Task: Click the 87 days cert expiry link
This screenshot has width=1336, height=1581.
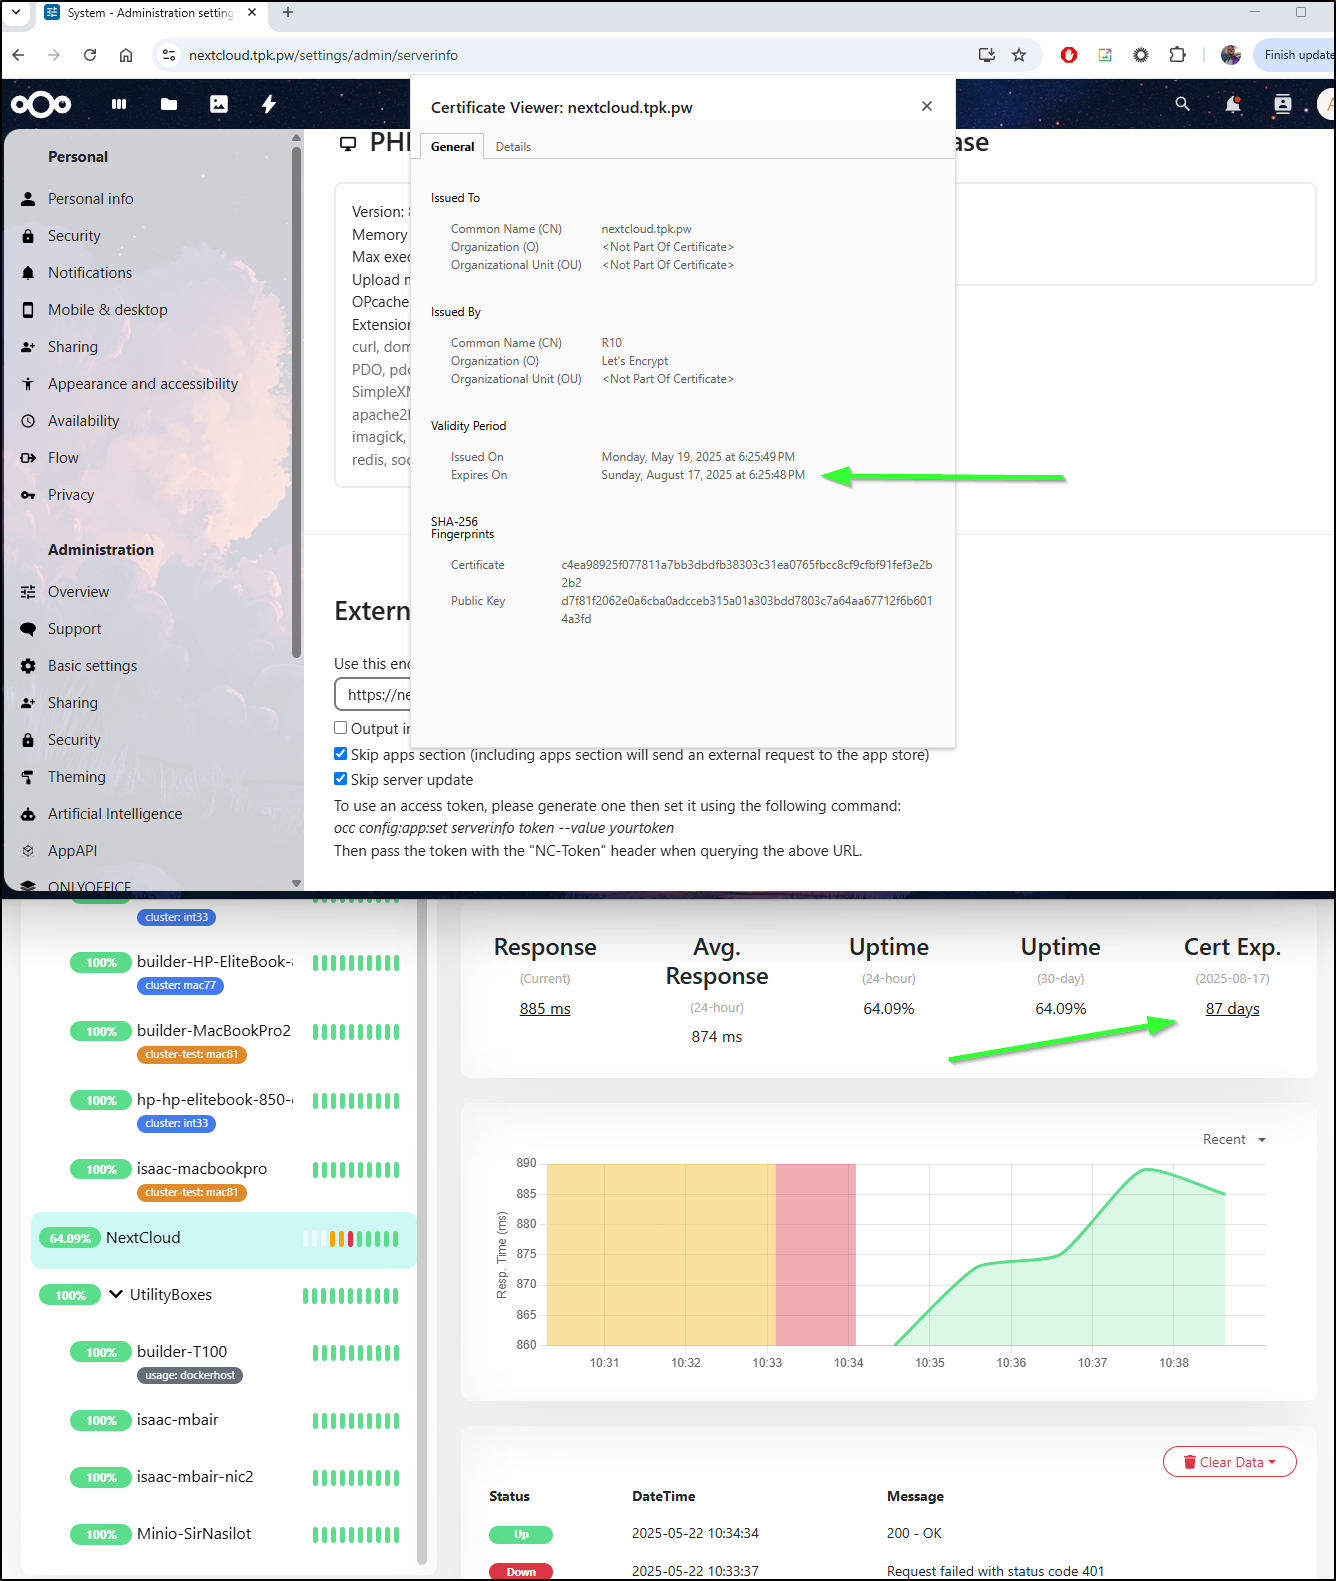Action: [x=1232, y=1008]
